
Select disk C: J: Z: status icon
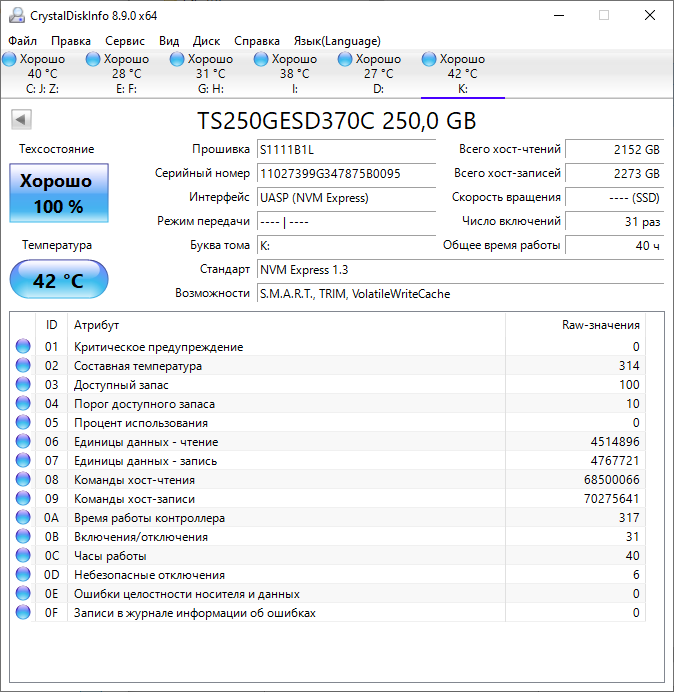coord(9,59)
